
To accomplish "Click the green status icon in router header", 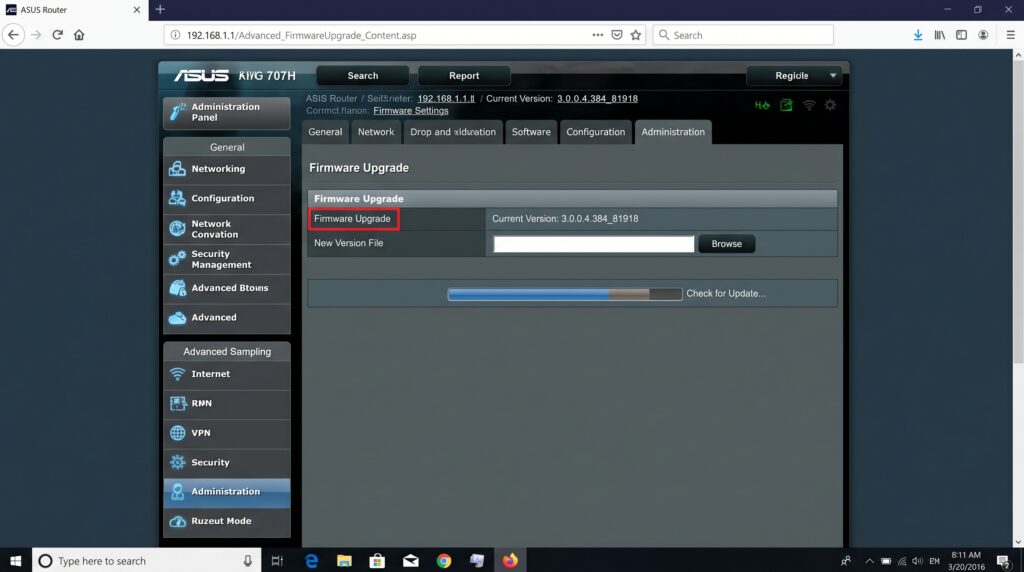I will (762, 105).
